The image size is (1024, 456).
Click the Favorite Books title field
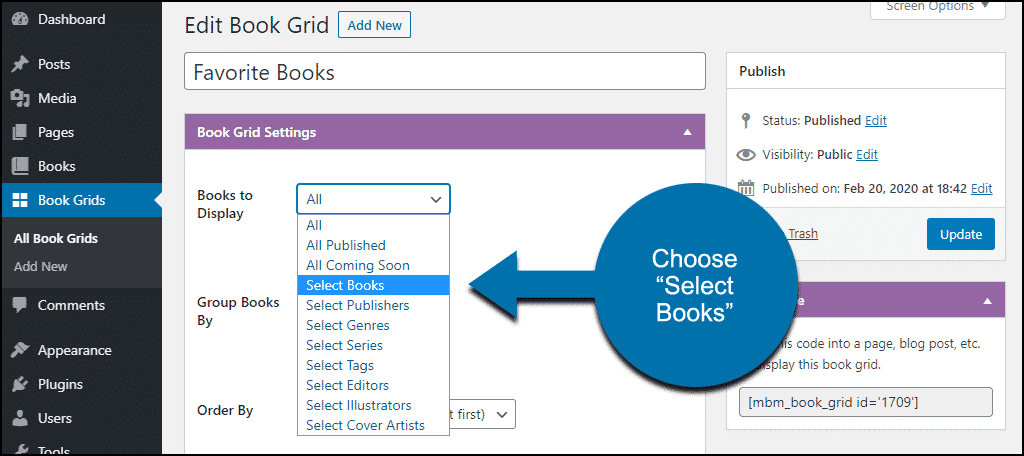pos(445,71)
